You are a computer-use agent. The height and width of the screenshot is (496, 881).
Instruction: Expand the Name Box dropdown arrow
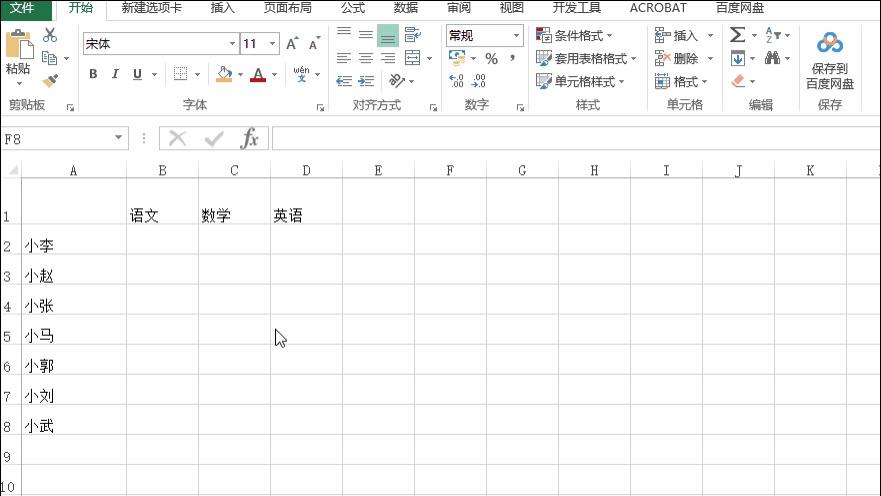point(119,138)
